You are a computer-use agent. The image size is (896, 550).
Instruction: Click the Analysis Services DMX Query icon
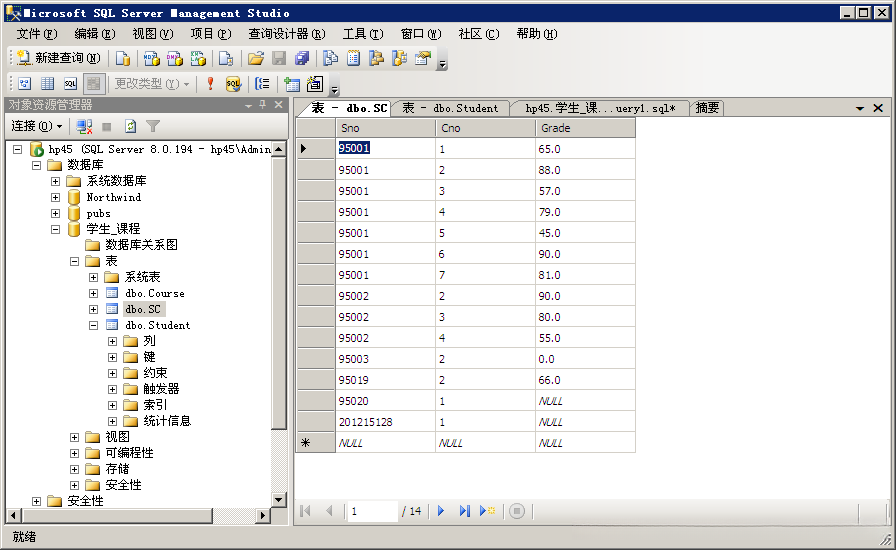click(x=174, y=58)
